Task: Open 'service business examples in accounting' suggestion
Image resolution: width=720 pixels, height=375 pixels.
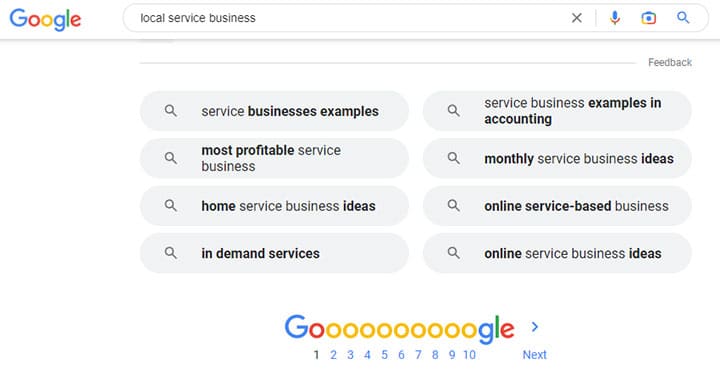Action: (x=557, y=111)
